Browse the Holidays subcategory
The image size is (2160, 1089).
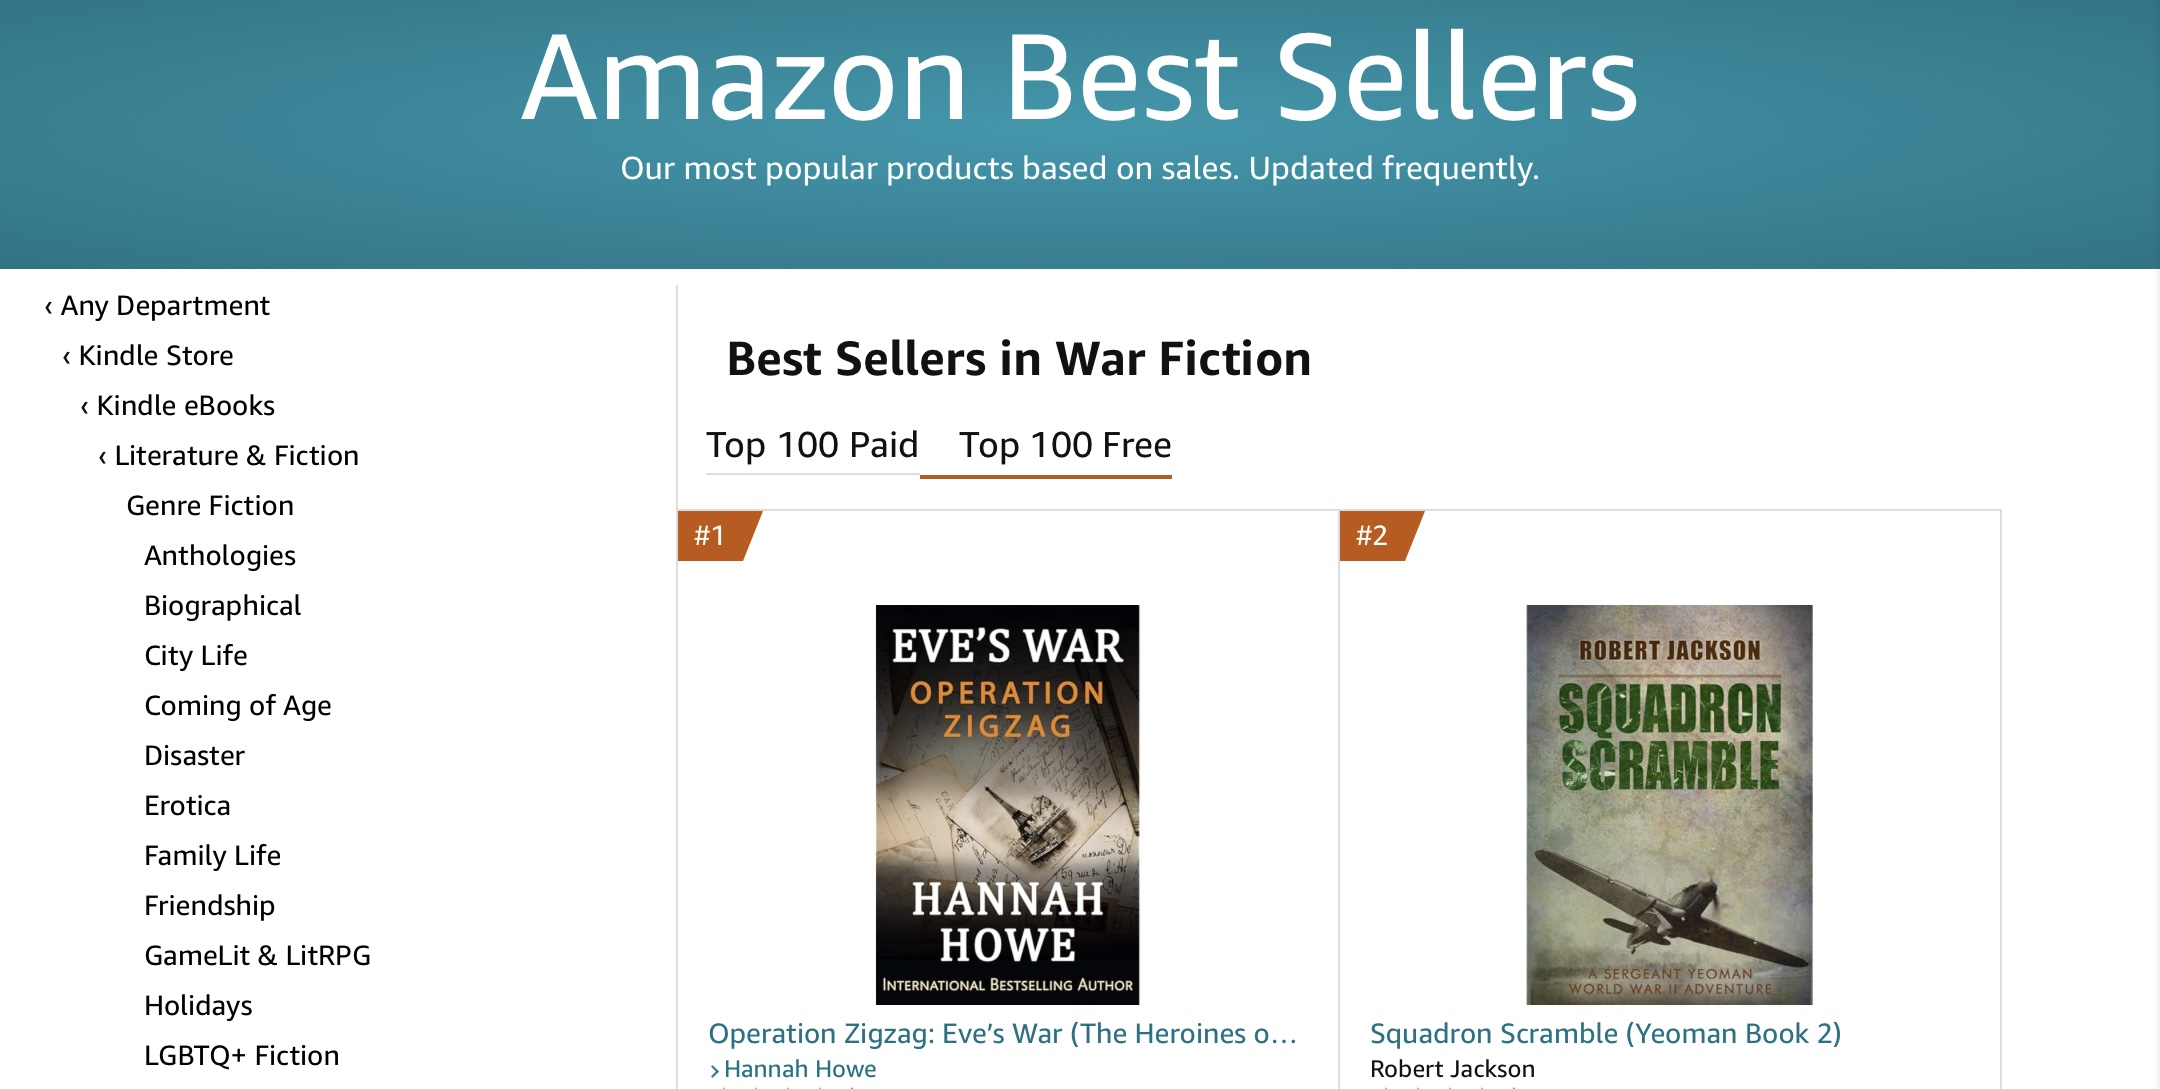[x=198, y=1006]
